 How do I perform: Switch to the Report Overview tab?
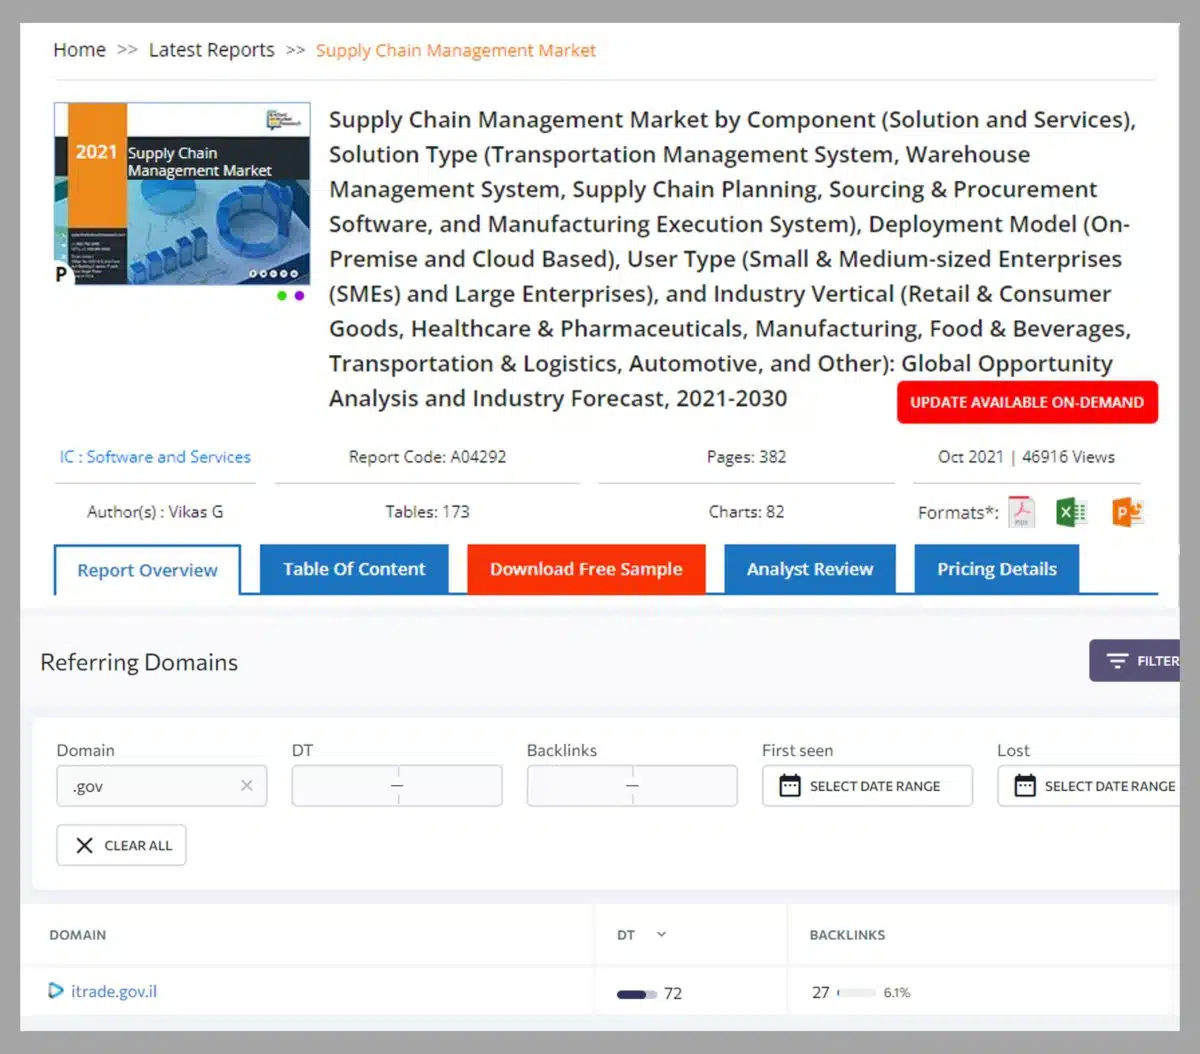point(147,570)
